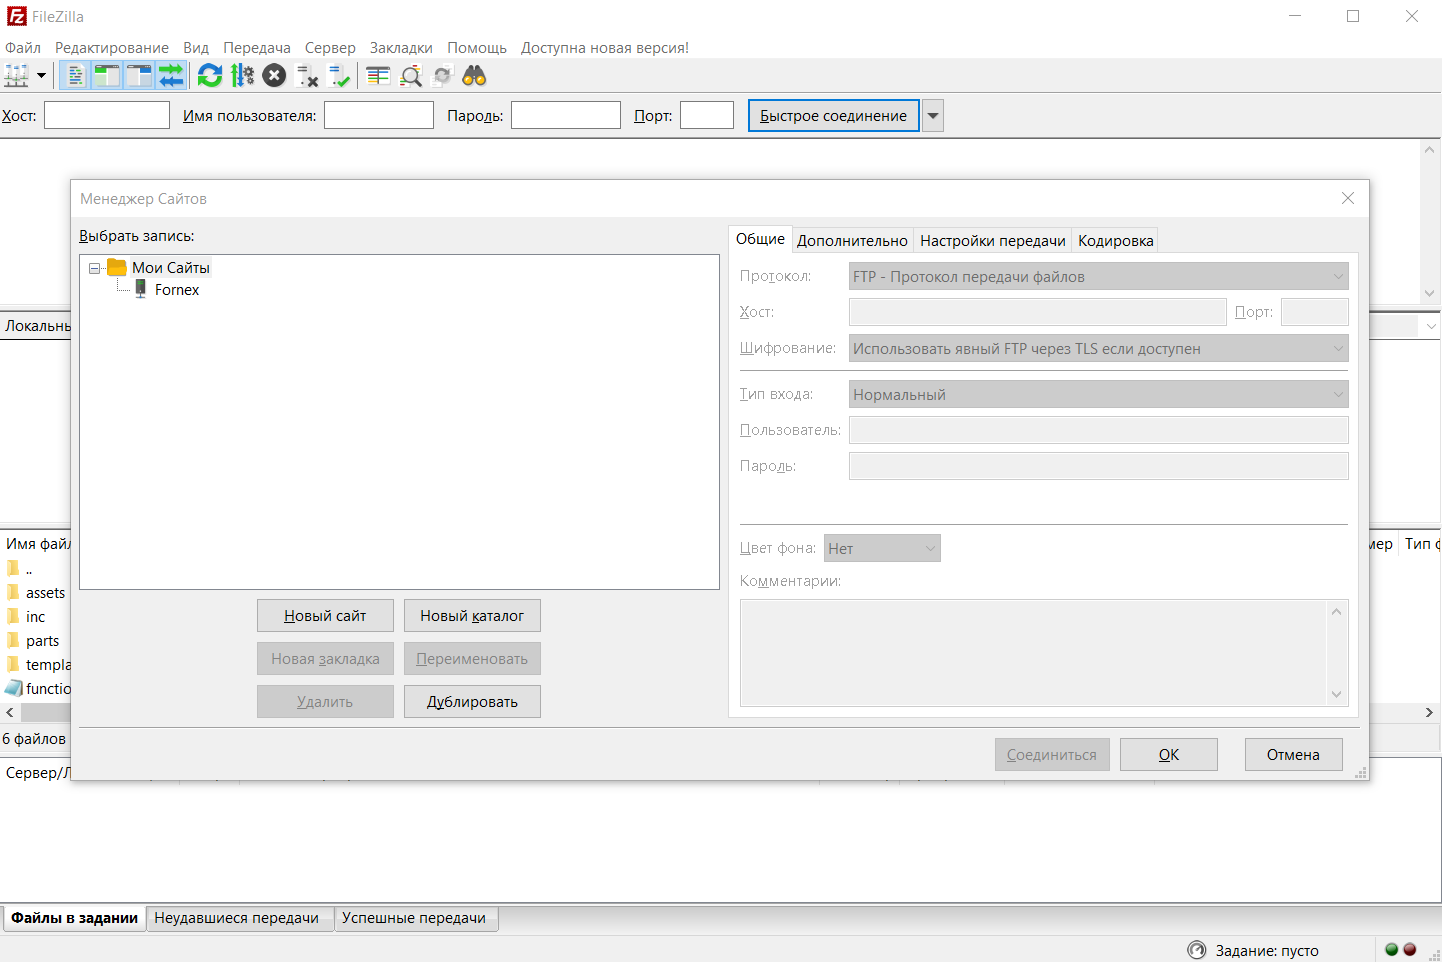Collapse the Мои Сайты tree node

coord(95,268)
